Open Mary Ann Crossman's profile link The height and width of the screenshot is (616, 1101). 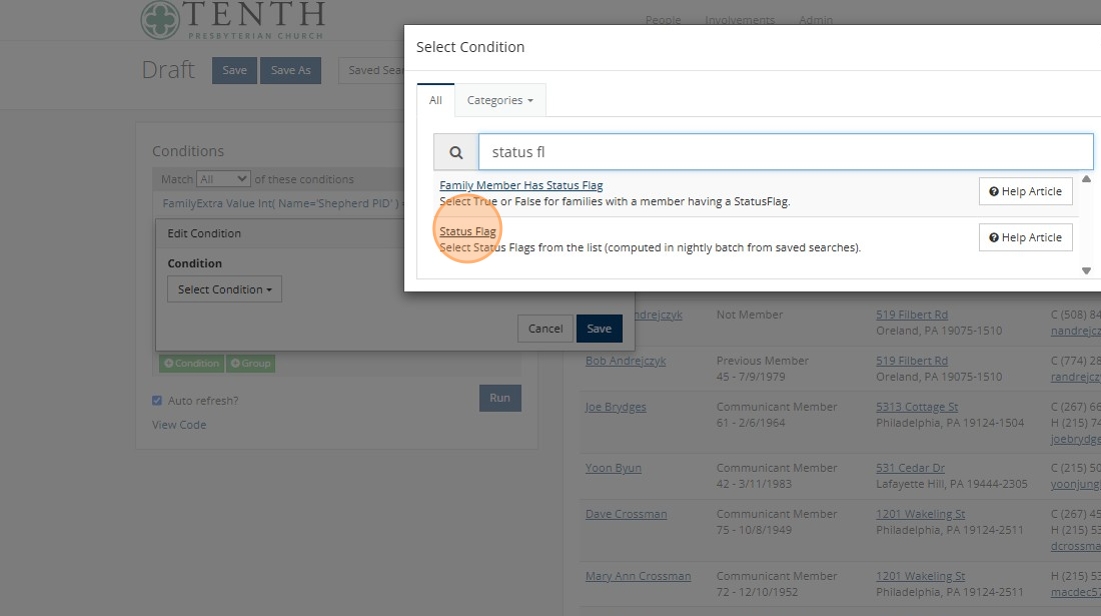(x=638, y=576)
